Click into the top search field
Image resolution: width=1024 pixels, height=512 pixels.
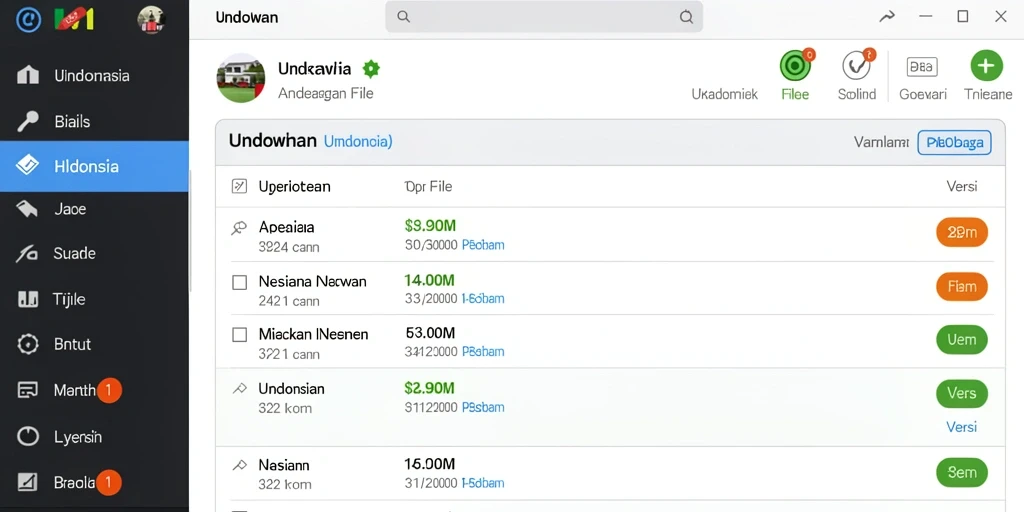(544, 17)
